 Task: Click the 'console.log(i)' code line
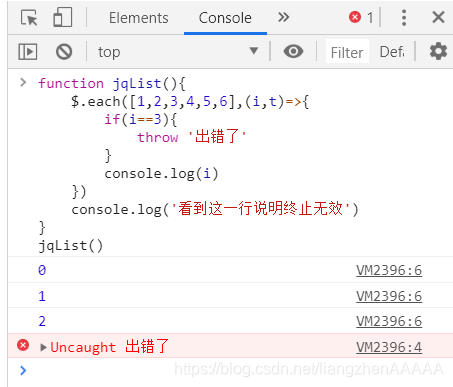click(x=161, y=174)
